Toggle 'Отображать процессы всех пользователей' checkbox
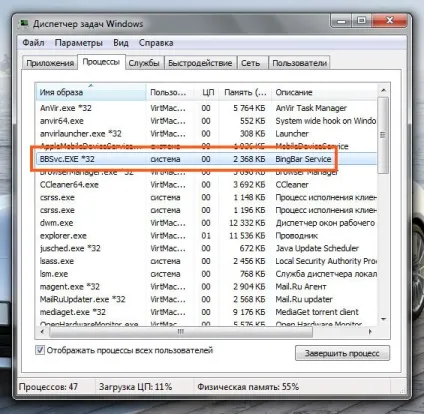The image size is (424, 414). [40, 350]
